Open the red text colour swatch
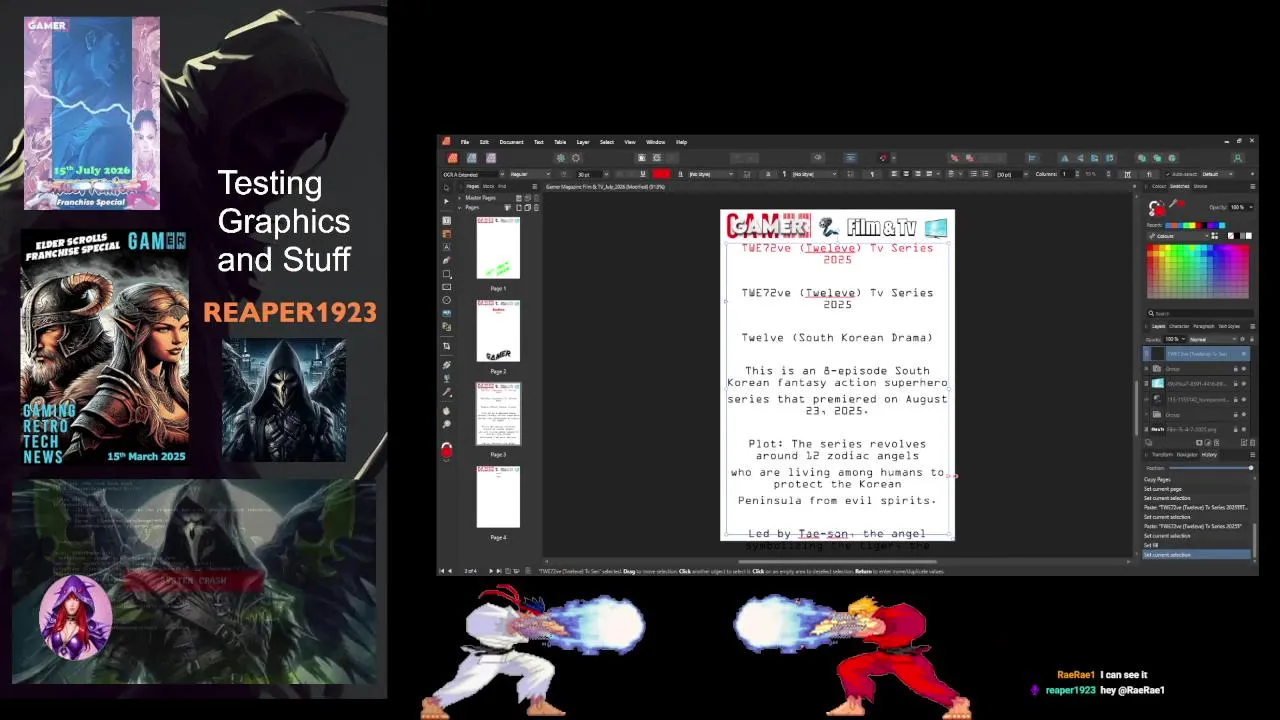Screen dimensions: 1280x720 click(x=661, y=174)
